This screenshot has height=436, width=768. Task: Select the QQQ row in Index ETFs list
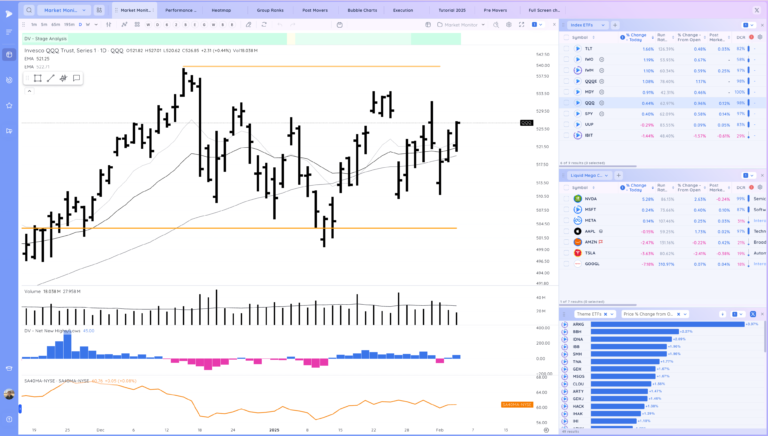pos(590,102)
